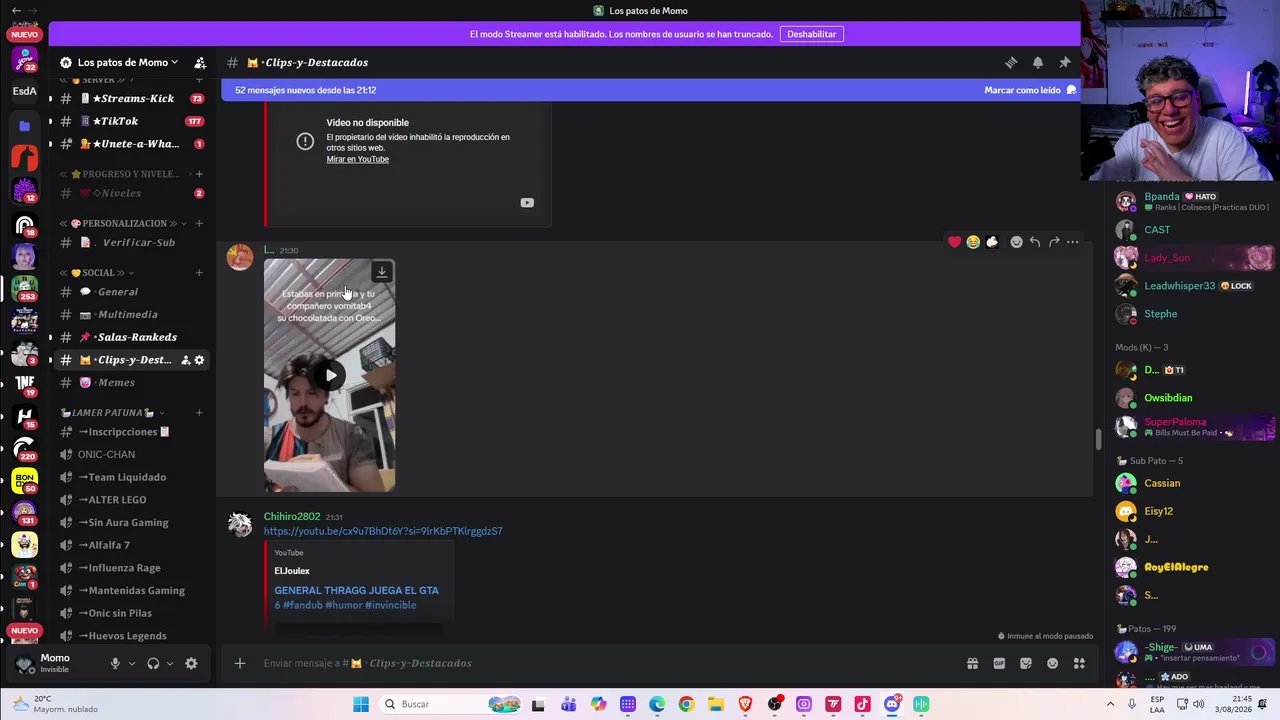This screenshot has width=1280, height=720.
Task: Click Marcar como leído
Action: pos(1030,90)
